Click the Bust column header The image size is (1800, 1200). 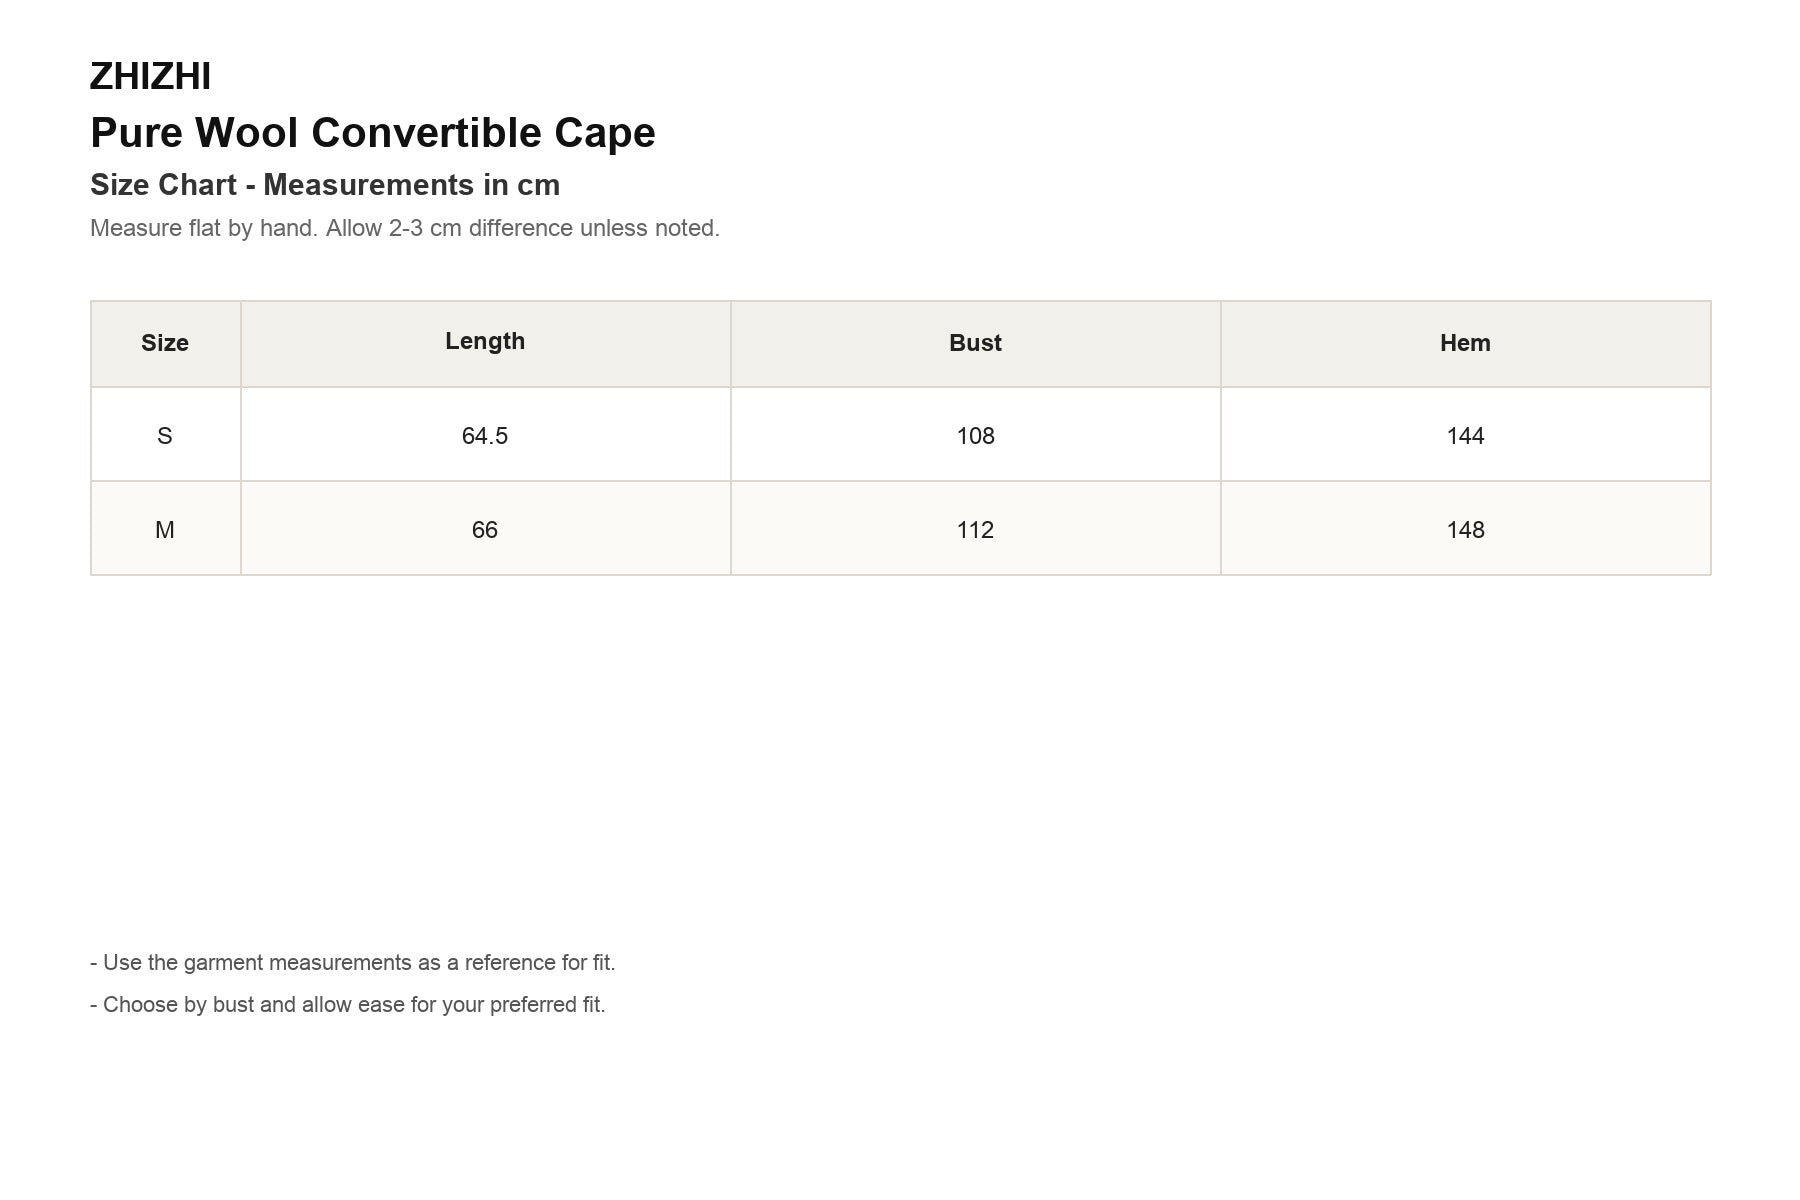(975, 343)
